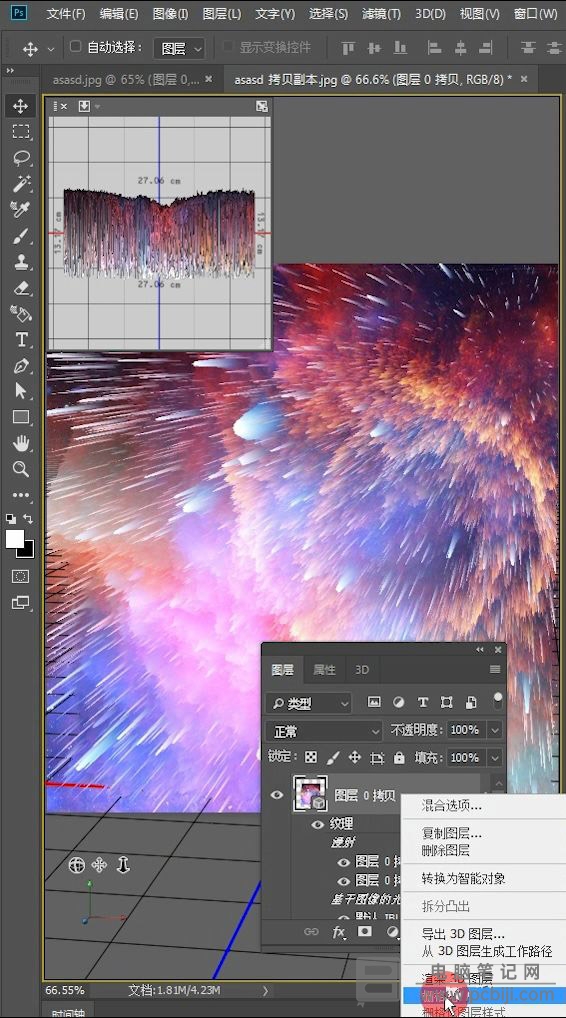The height and width of the screenshot is (1018, 566).
Task: Select the Magic Wand tool
Action: tap(21, 184)
